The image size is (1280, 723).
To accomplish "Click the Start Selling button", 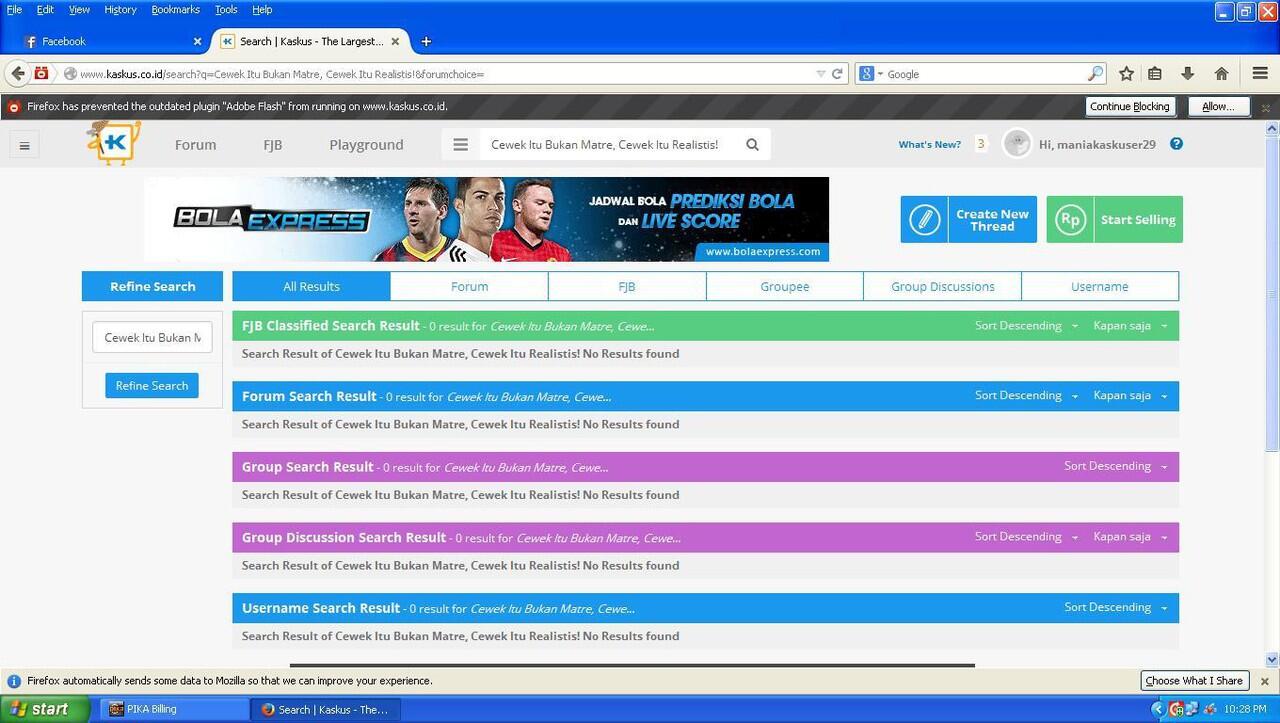I will click(x=1114, y=219).
